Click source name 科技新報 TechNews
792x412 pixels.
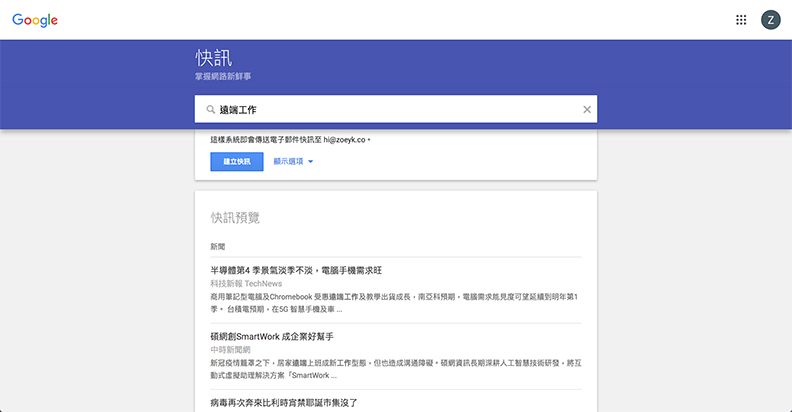246,284
